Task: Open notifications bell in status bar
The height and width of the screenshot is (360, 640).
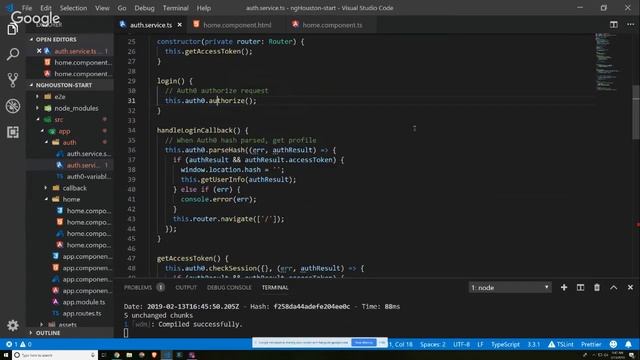Action: coord(628,344)
